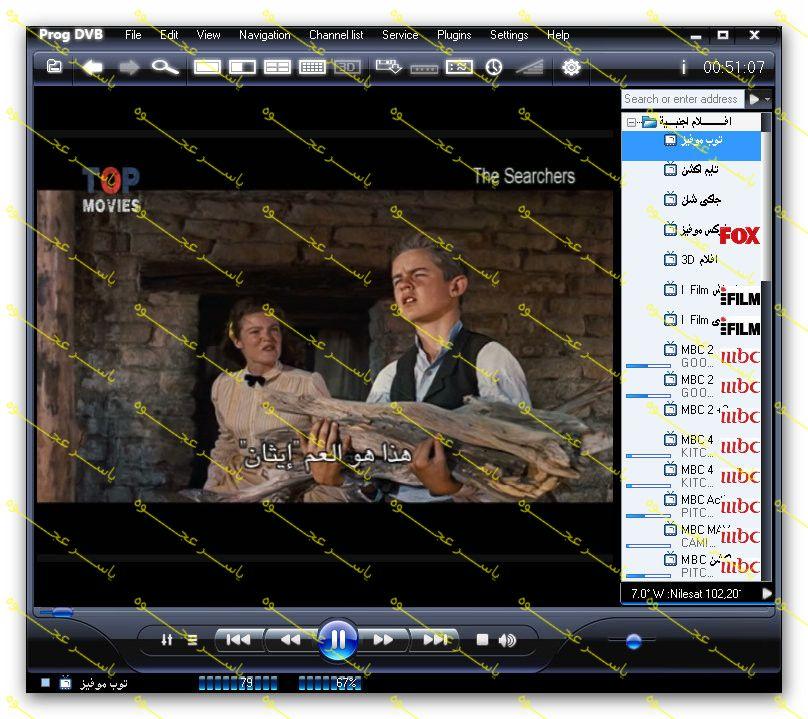The height and width of the screenshot is (719, 808).
Task: Open the Settings menu
Action: 509,35
